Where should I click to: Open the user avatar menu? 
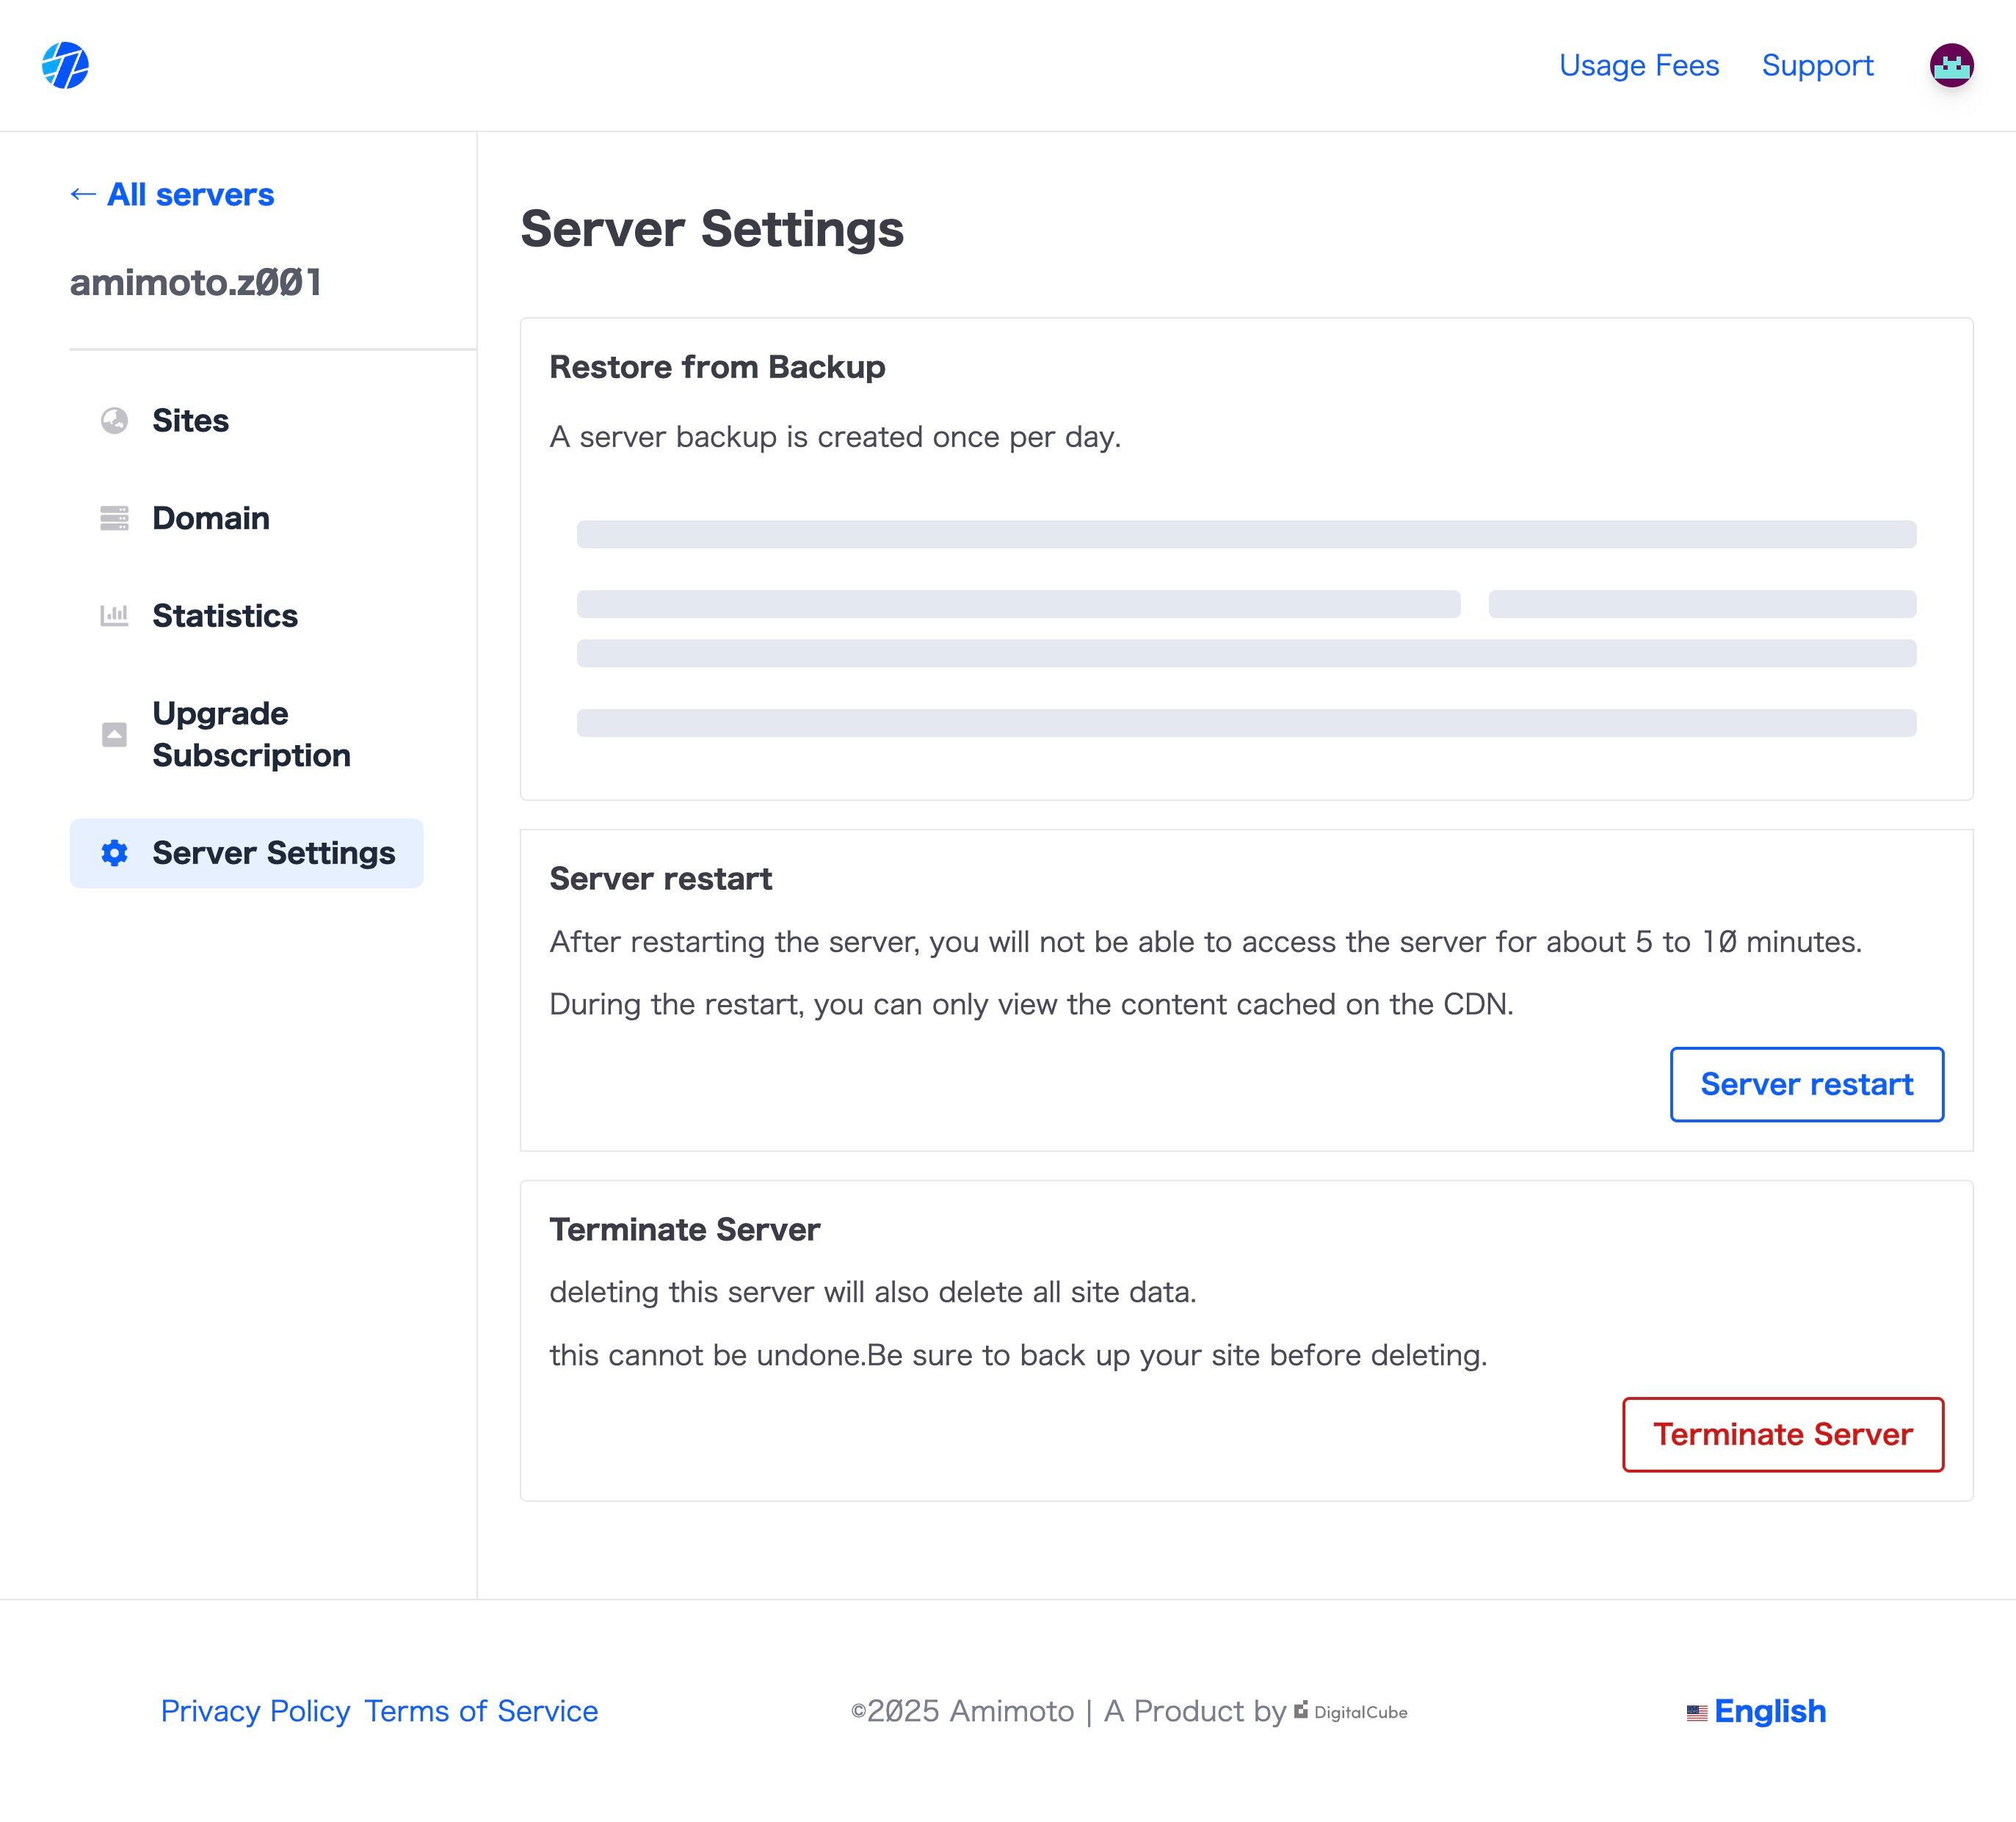pyautogui.click(x=1950, y=66)
